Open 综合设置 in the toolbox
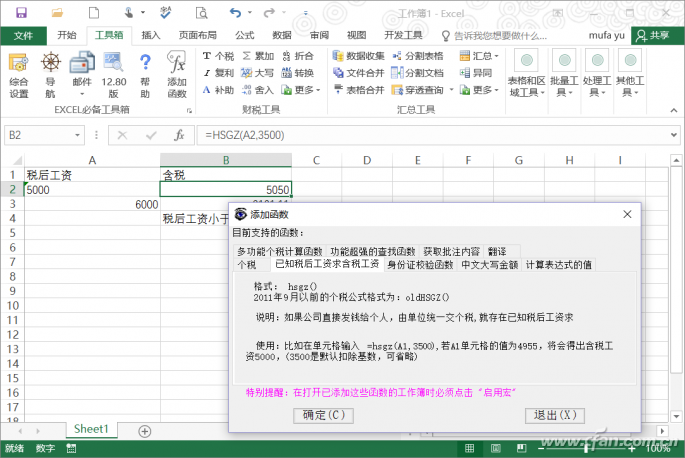685x458 pixels. click(x=18, y=74)
